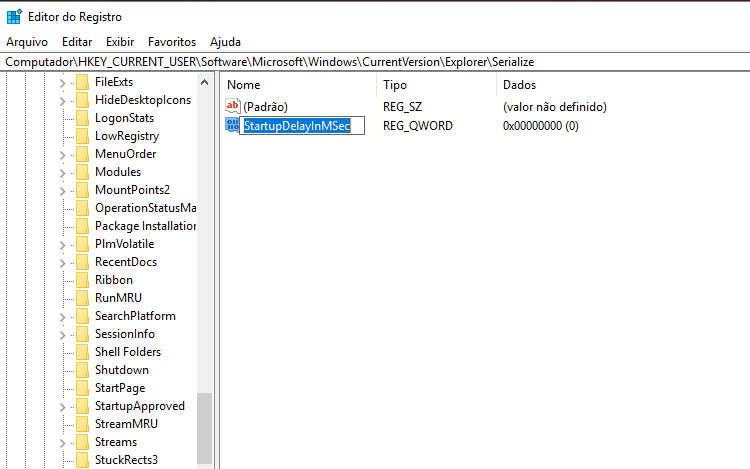Image resolution: width=750 pixels, height=469 pixels.
Task: Select the RunMRU key label
Action: point(118,298)
